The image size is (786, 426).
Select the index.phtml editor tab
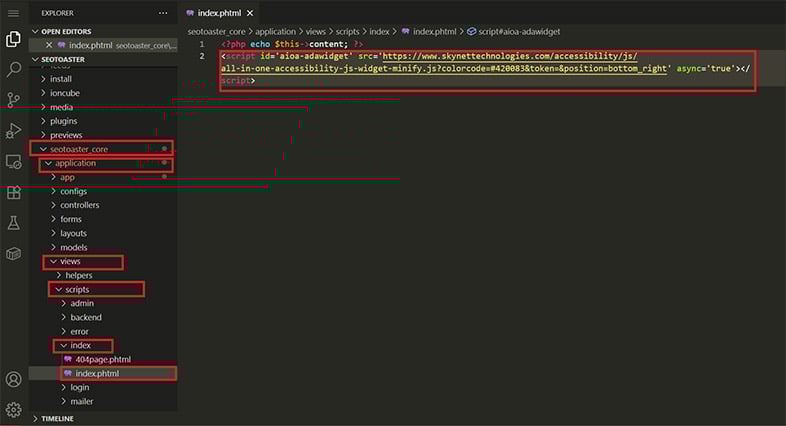224,13
